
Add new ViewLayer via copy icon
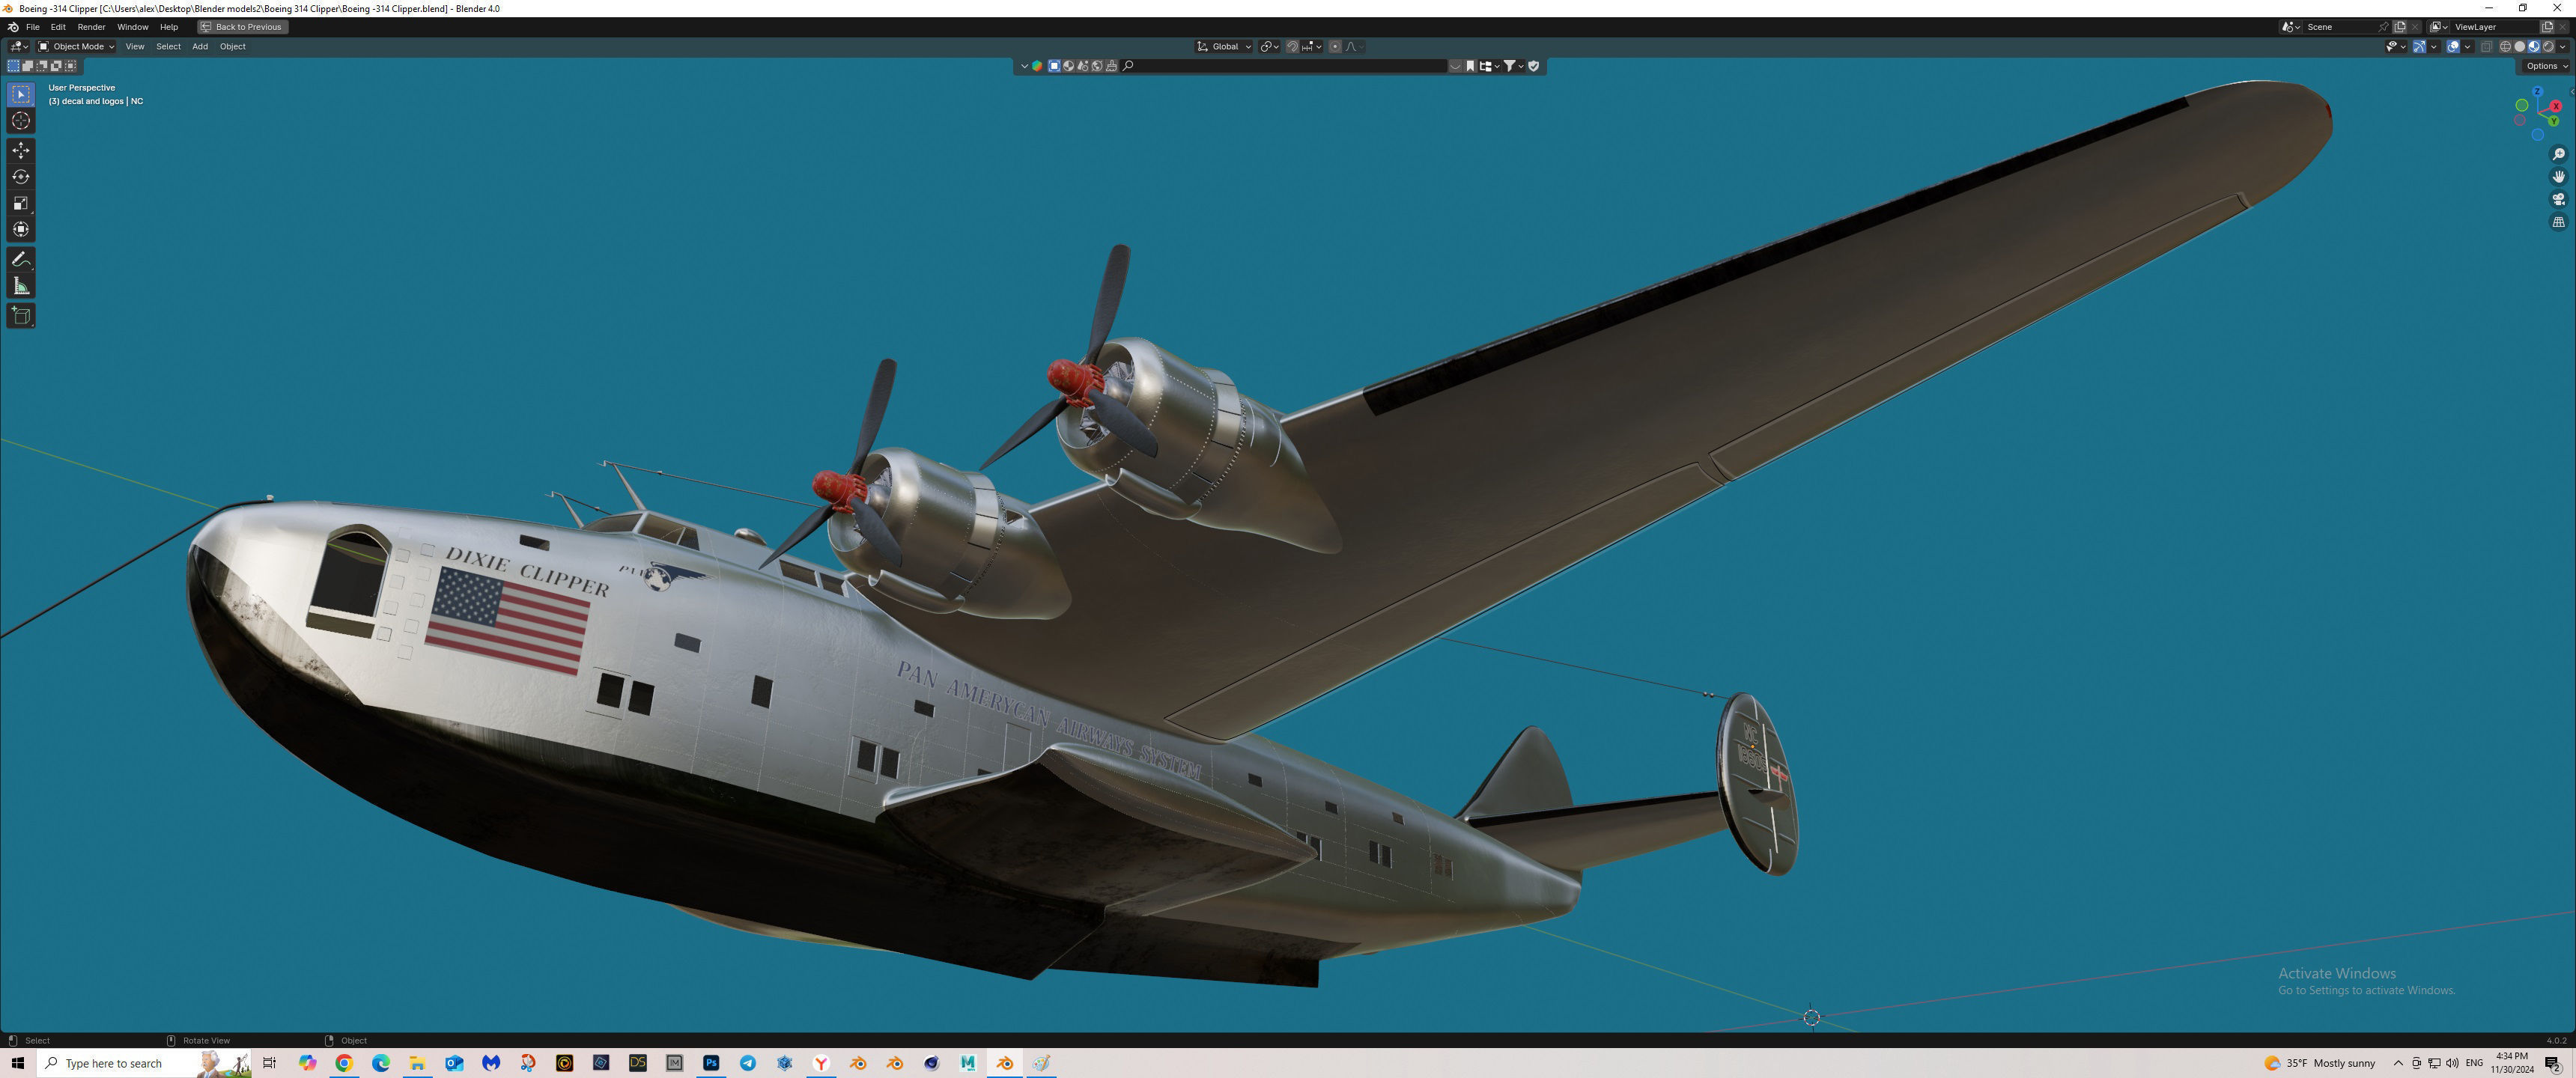click(2547, 27)
